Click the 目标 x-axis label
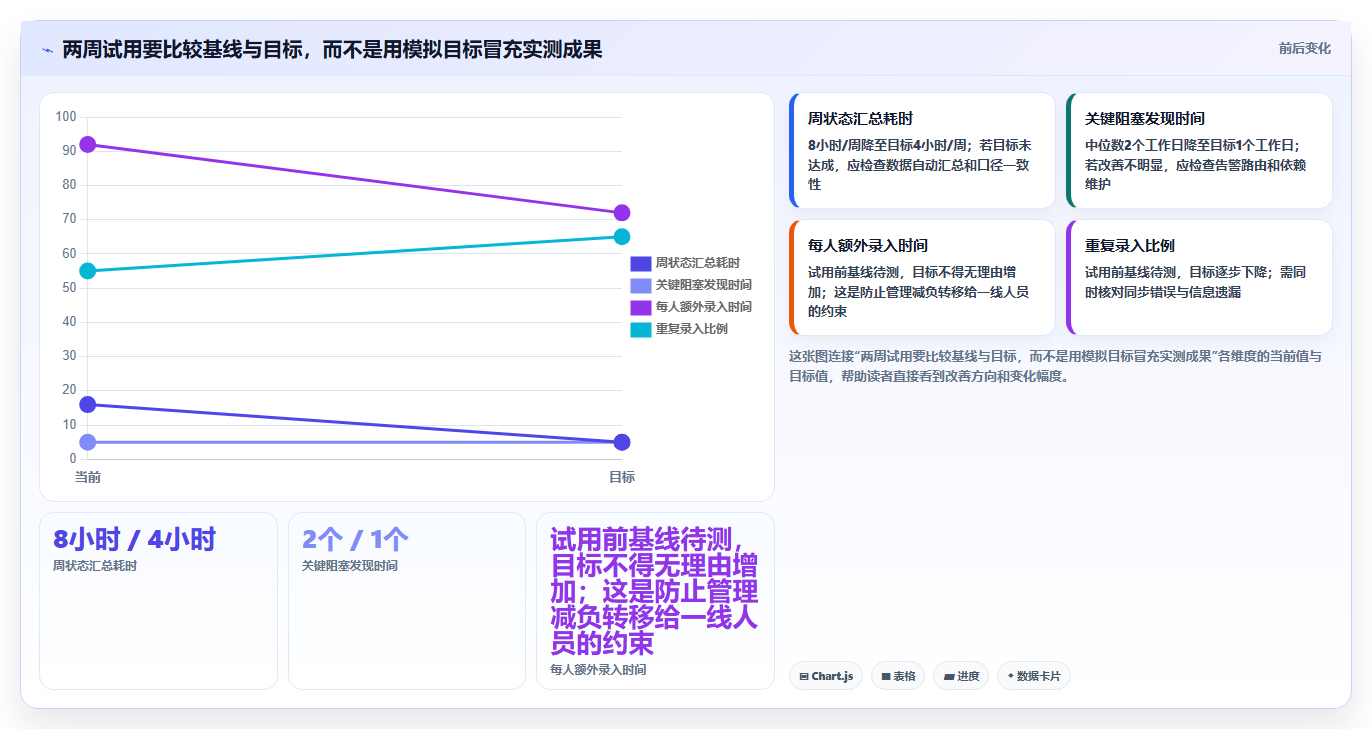Image resolution: width=1372 pixels, height=729 pixels. (x=622, y=477)
